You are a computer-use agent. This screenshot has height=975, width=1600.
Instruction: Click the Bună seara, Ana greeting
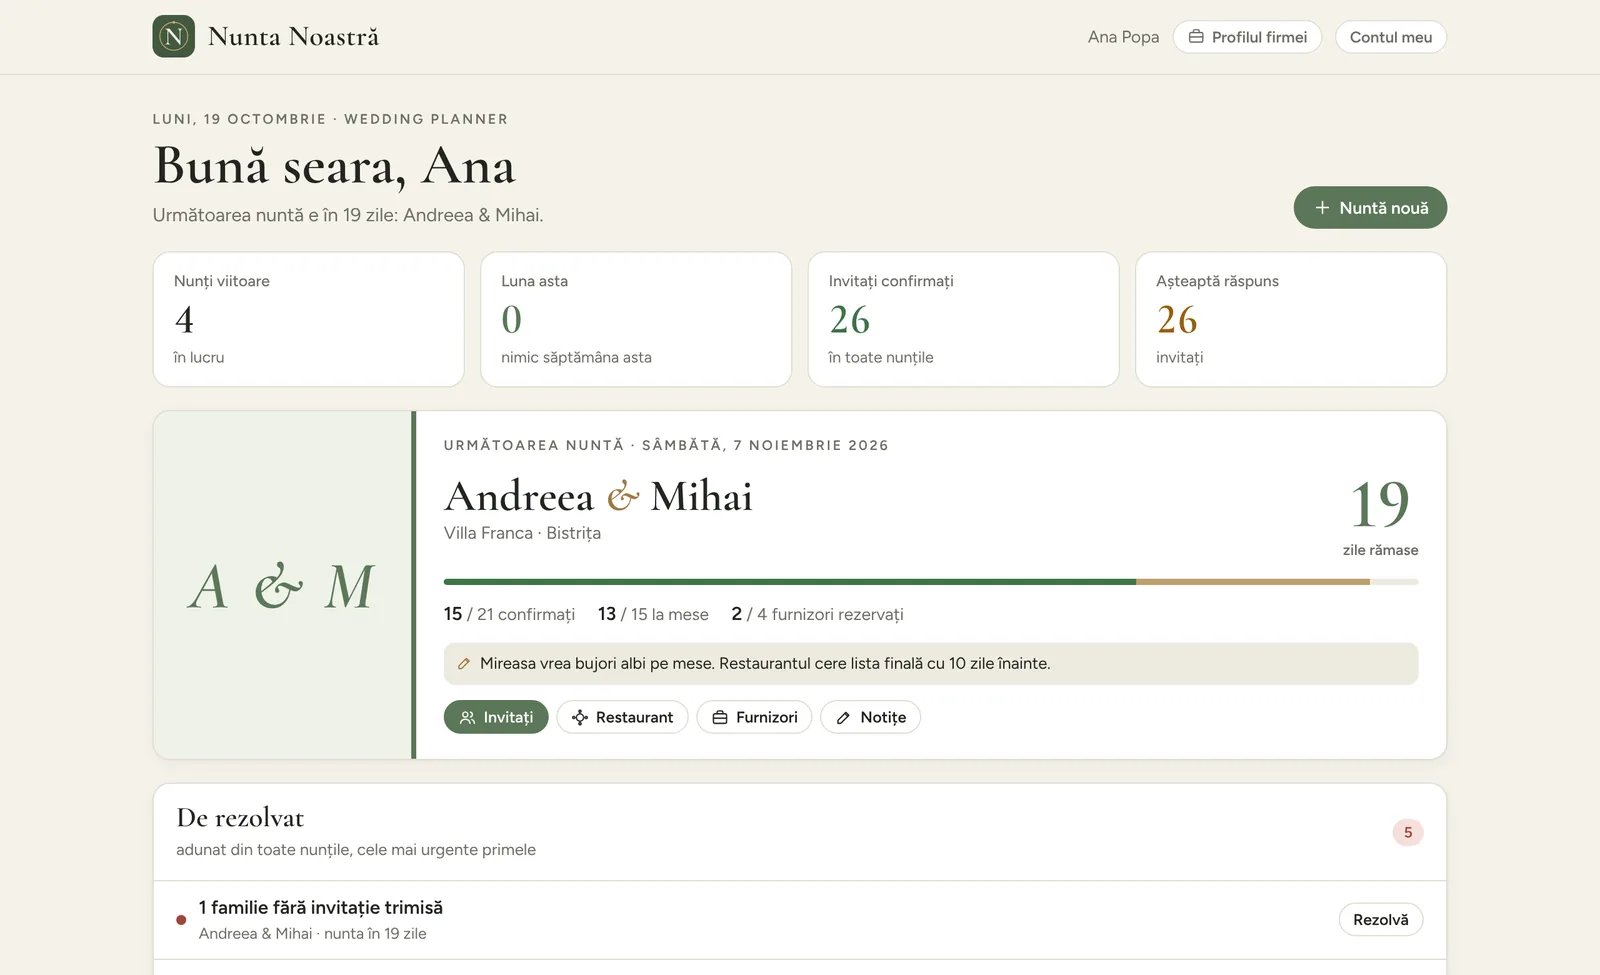(334, 166)
